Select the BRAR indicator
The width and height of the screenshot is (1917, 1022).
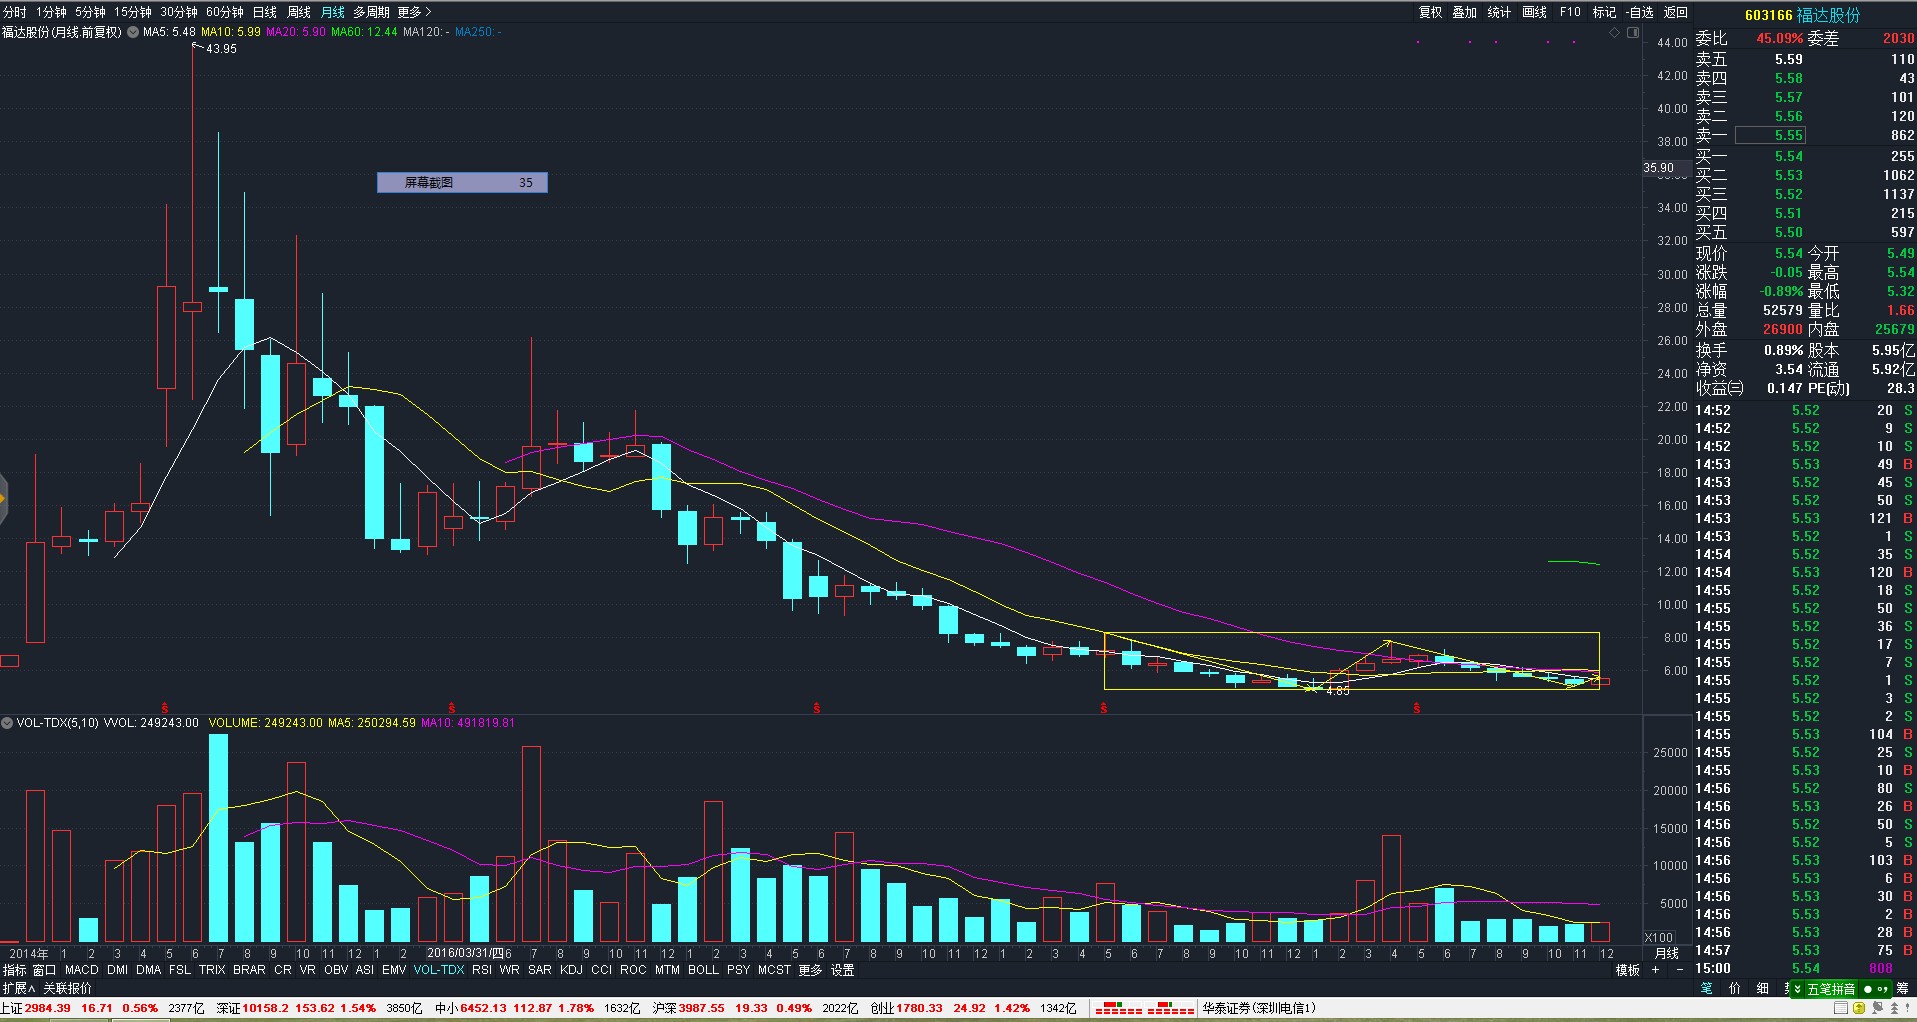249,970
